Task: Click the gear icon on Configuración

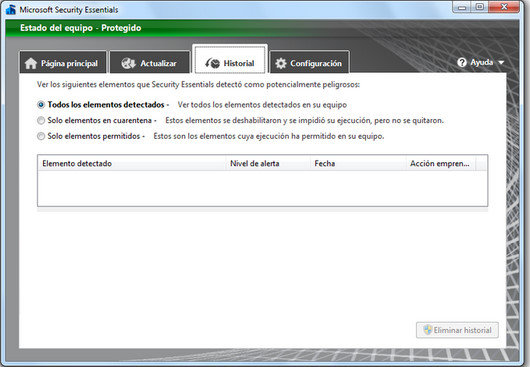Action: [x=281, y=63]
